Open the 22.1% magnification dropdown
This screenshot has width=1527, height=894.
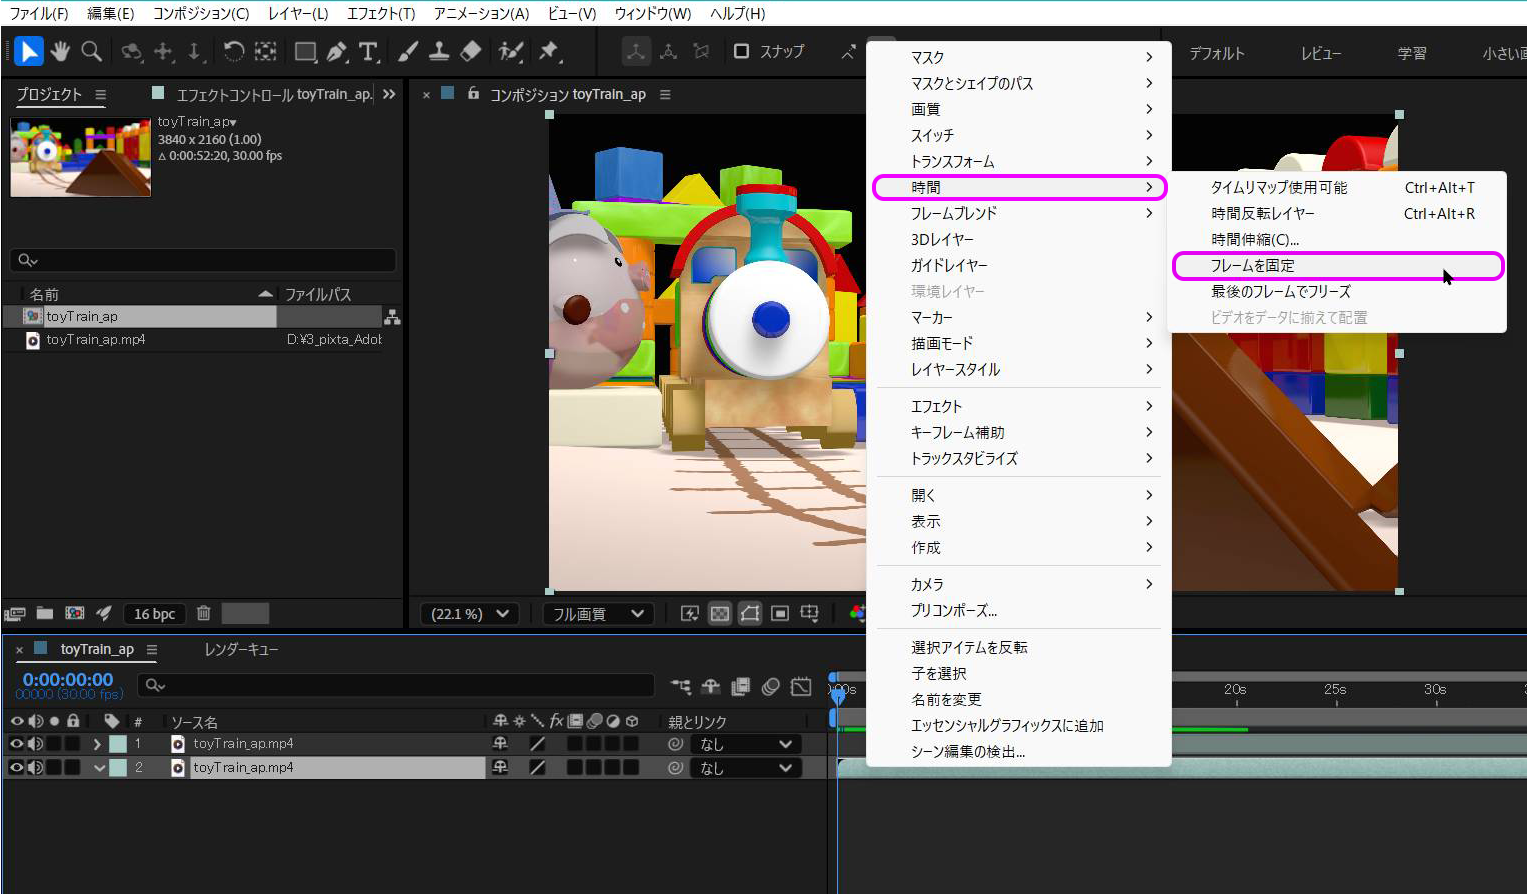tap(469, 614)
